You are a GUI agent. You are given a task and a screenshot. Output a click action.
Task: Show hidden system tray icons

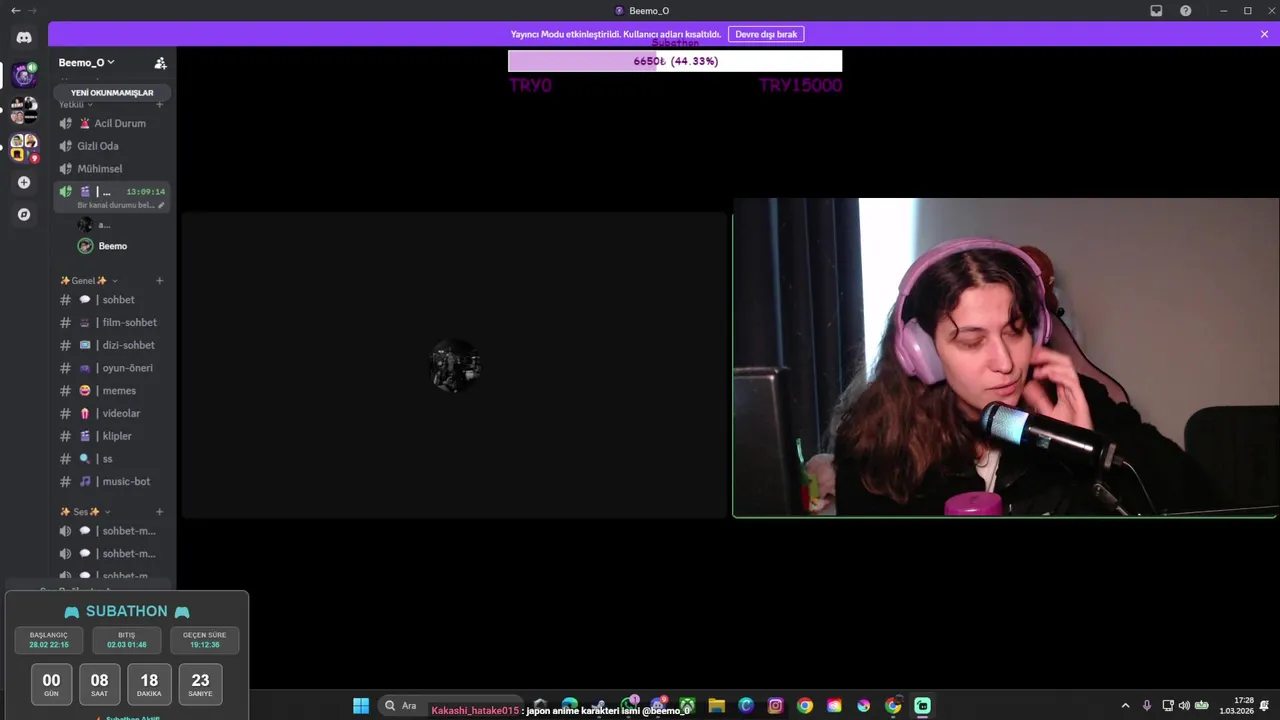[1125, 706]
